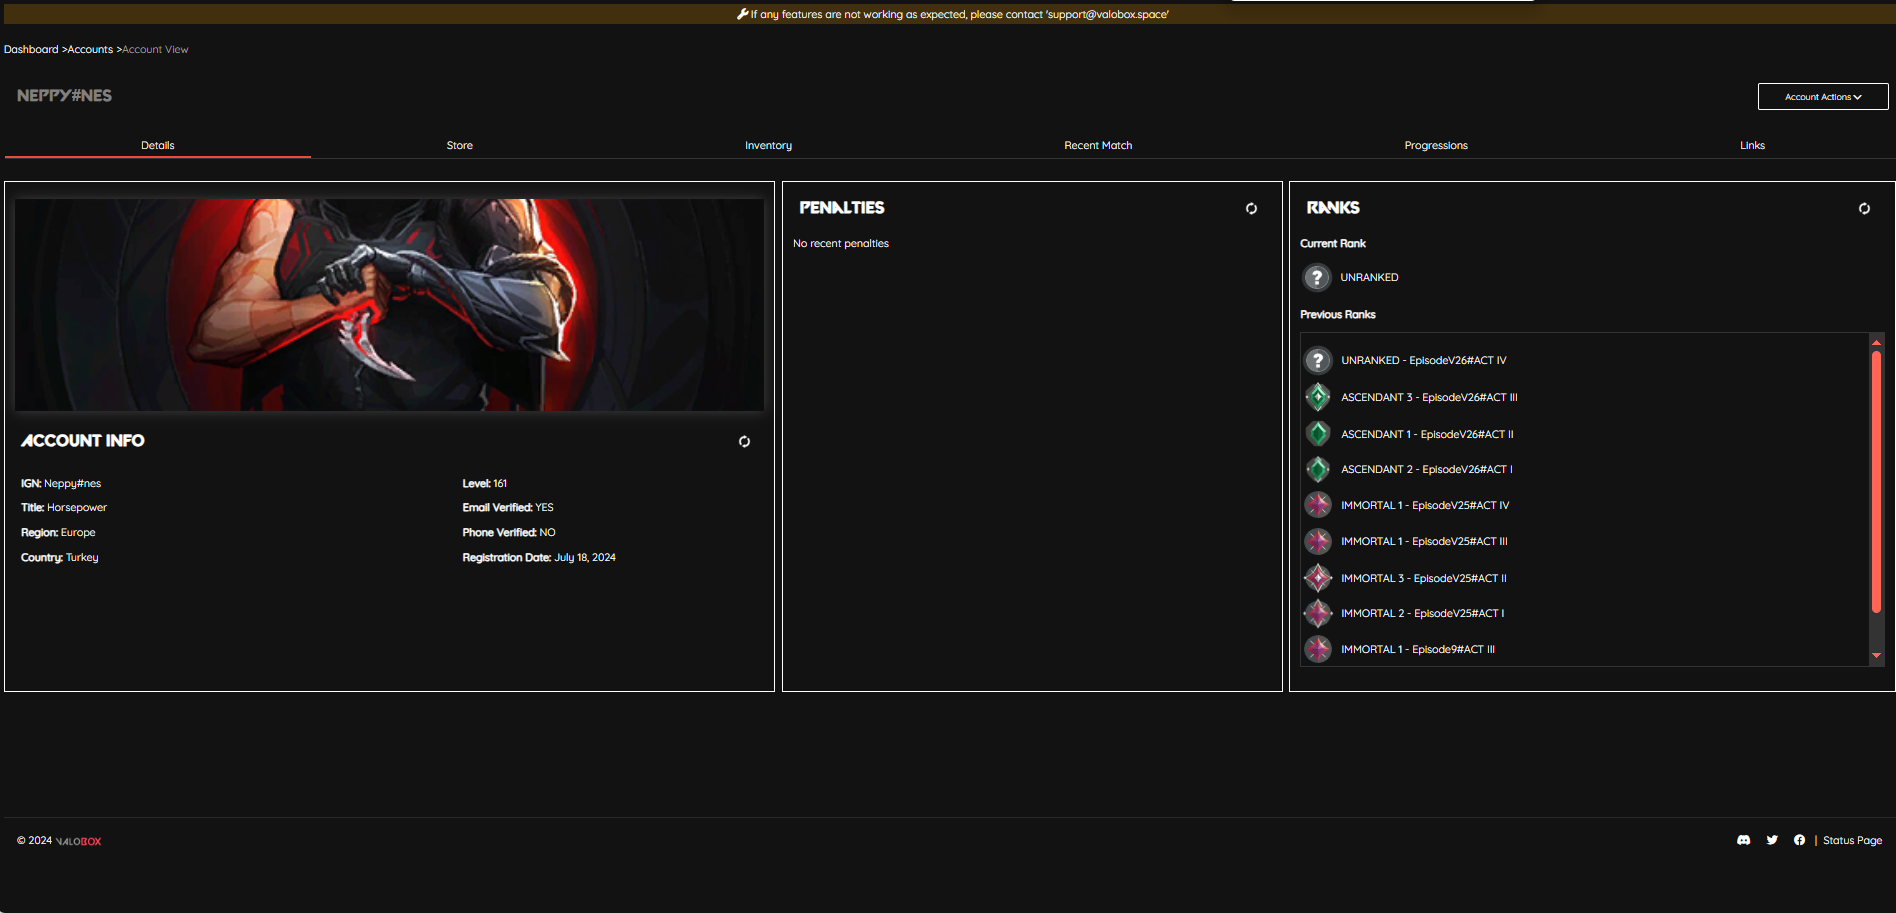Click the Previous Ranks heading
Screen dimensions: 1896x913
pos(1338,314)
